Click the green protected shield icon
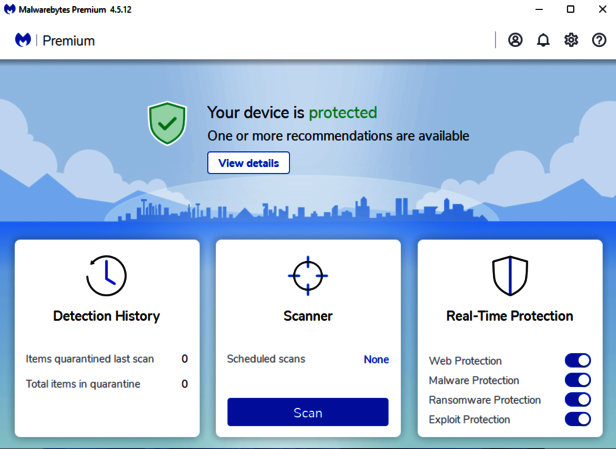 coord(168,123)
